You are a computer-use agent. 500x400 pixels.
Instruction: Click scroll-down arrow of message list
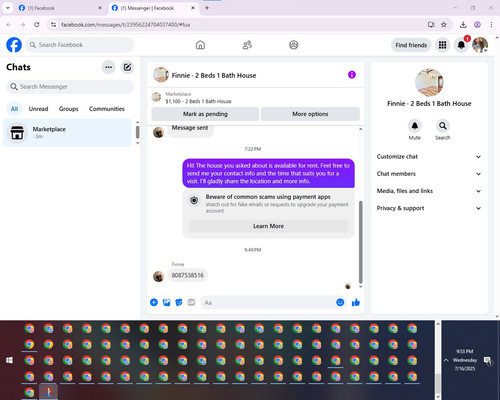(x=360, y=287)
